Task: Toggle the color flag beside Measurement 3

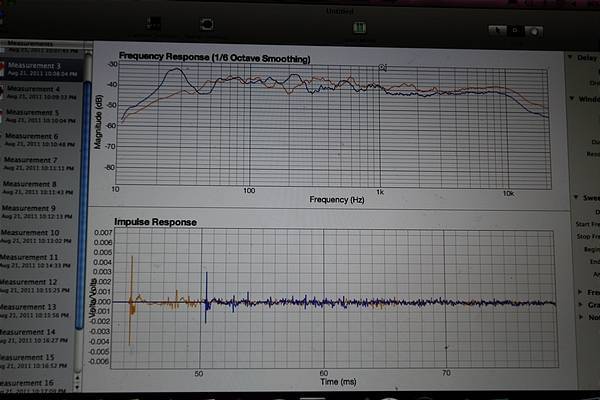Action: (2, 69)
